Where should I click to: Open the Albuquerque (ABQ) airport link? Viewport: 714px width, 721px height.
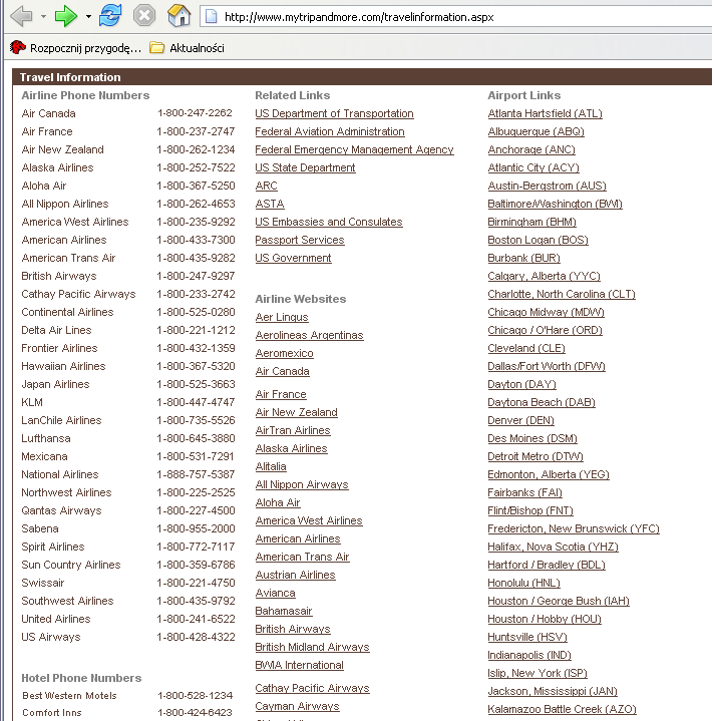point(536,132)
